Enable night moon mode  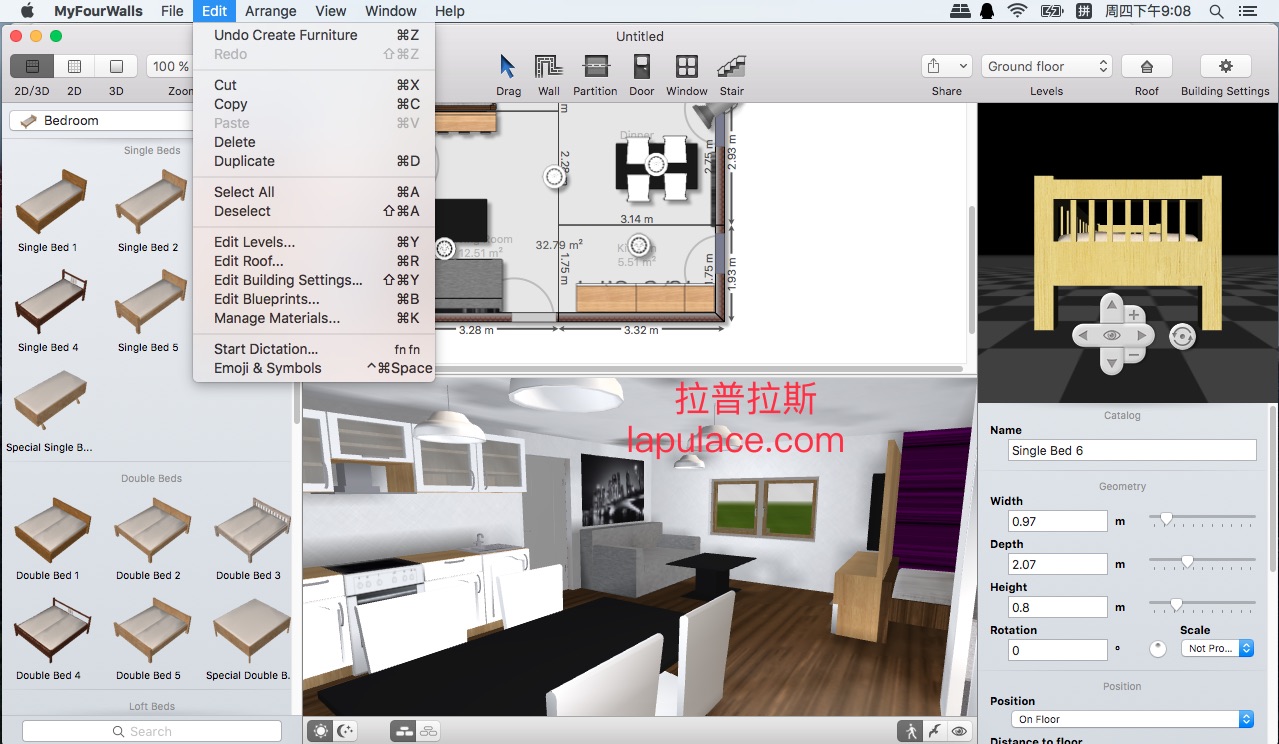pos(346,731)
